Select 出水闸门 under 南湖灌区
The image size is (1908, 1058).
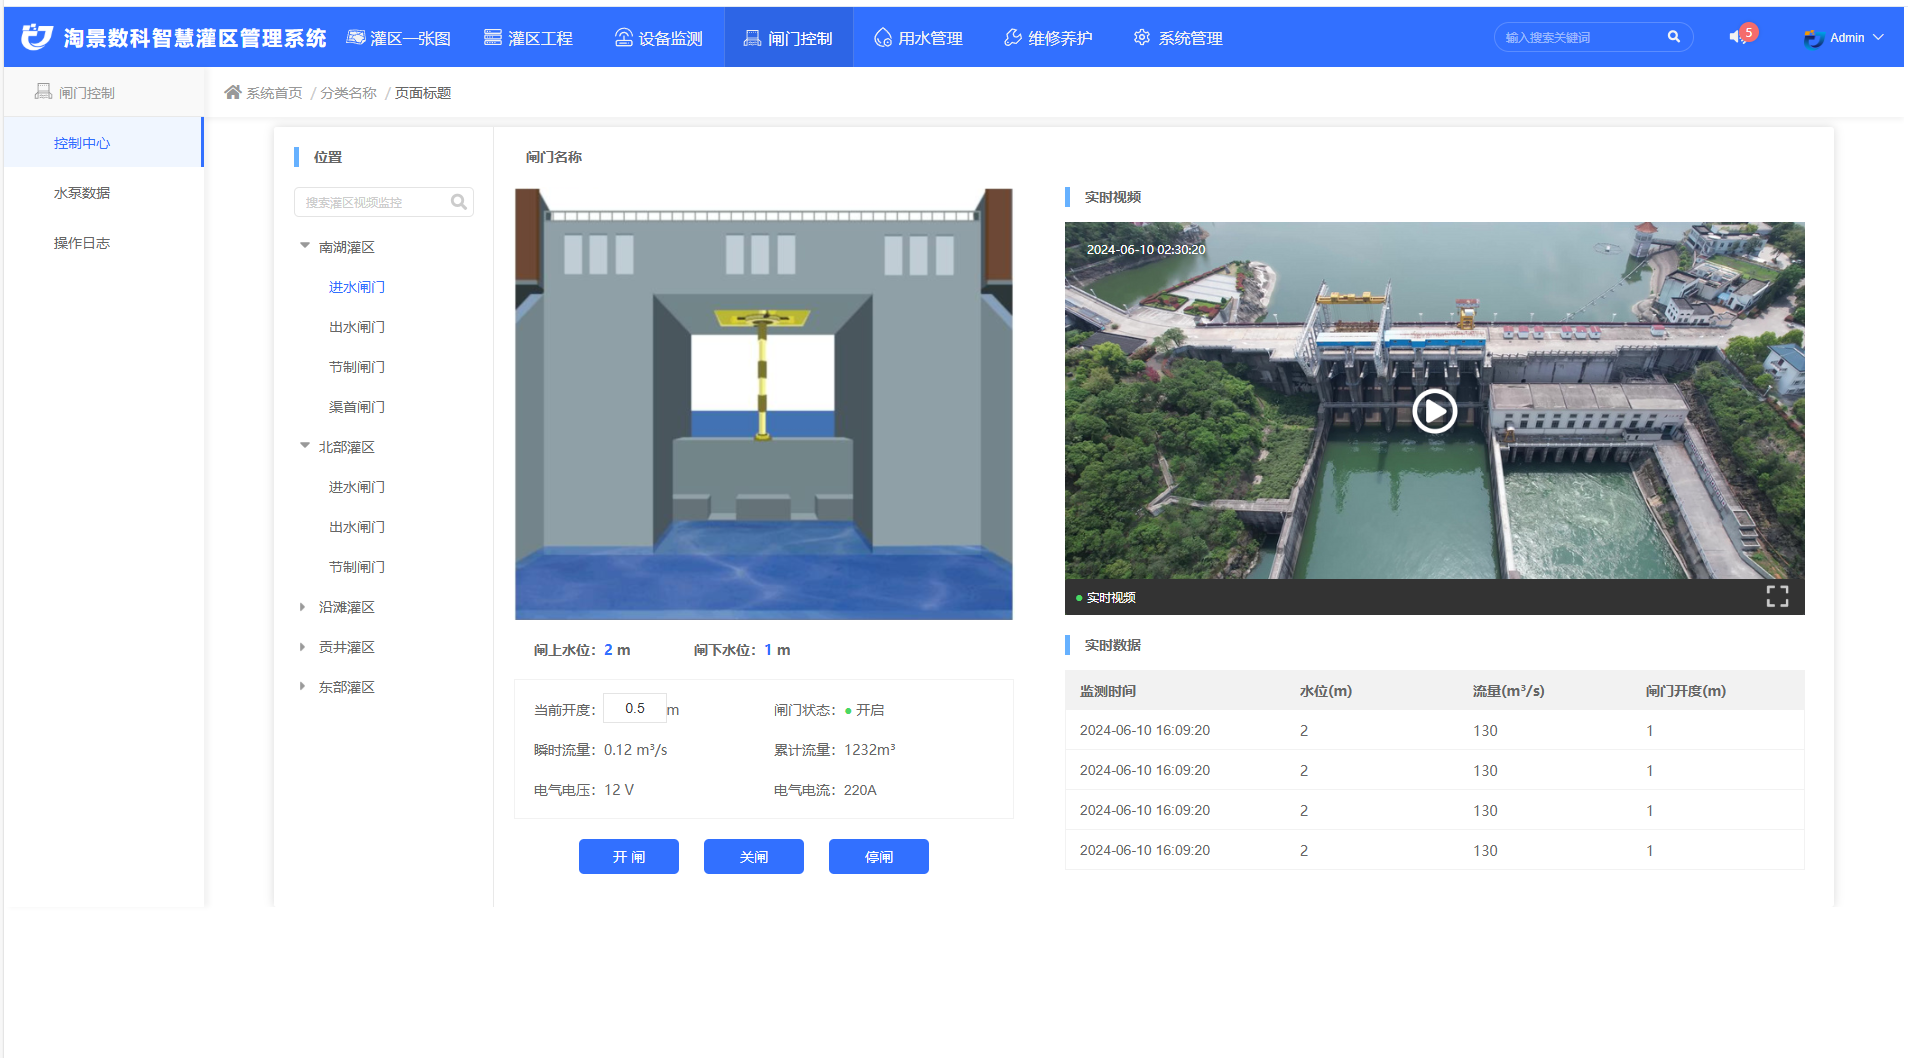coord(357,327)
